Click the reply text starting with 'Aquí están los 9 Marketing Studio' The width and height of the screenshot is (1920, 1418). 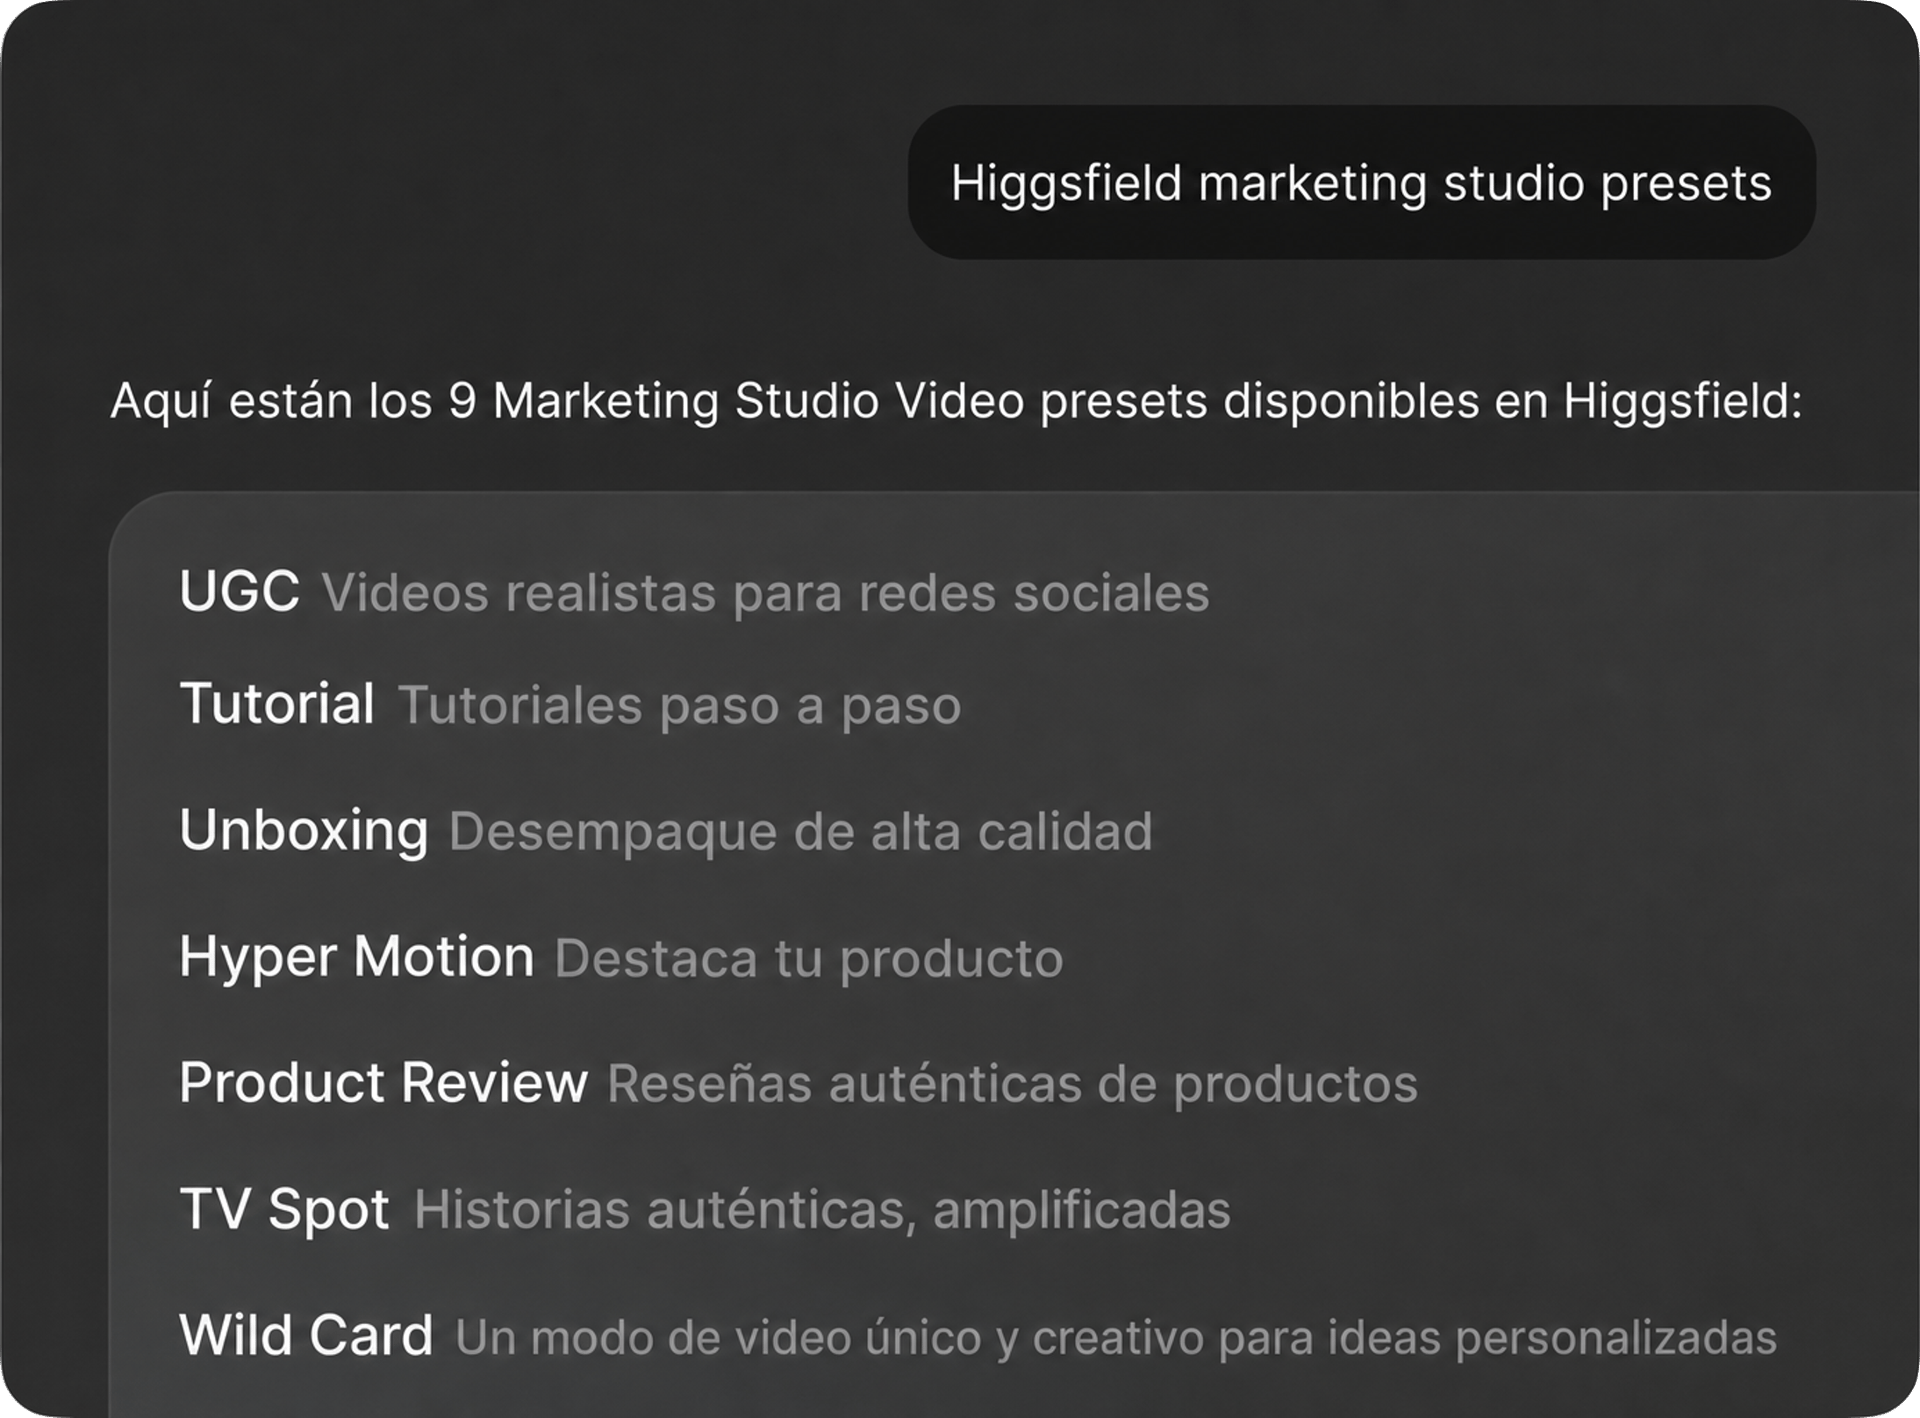coord(956,402)
